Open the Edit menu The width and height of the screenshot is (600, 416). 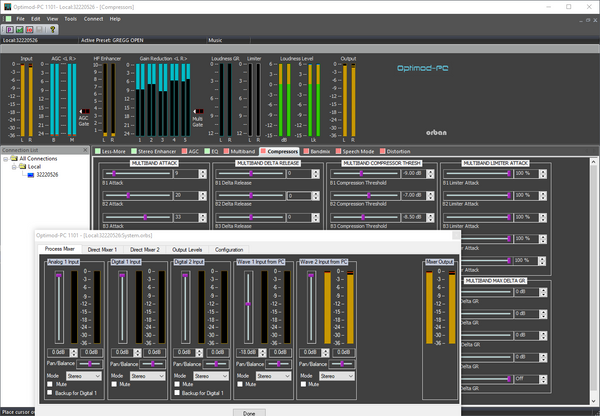click(x=36, y=19)
